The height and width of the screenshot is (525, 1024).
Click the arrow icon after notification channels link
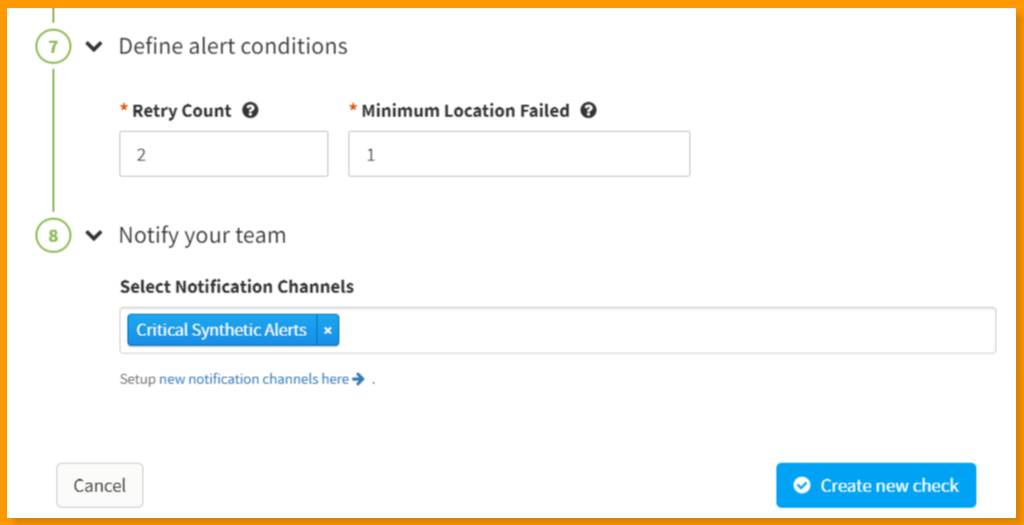358,379
